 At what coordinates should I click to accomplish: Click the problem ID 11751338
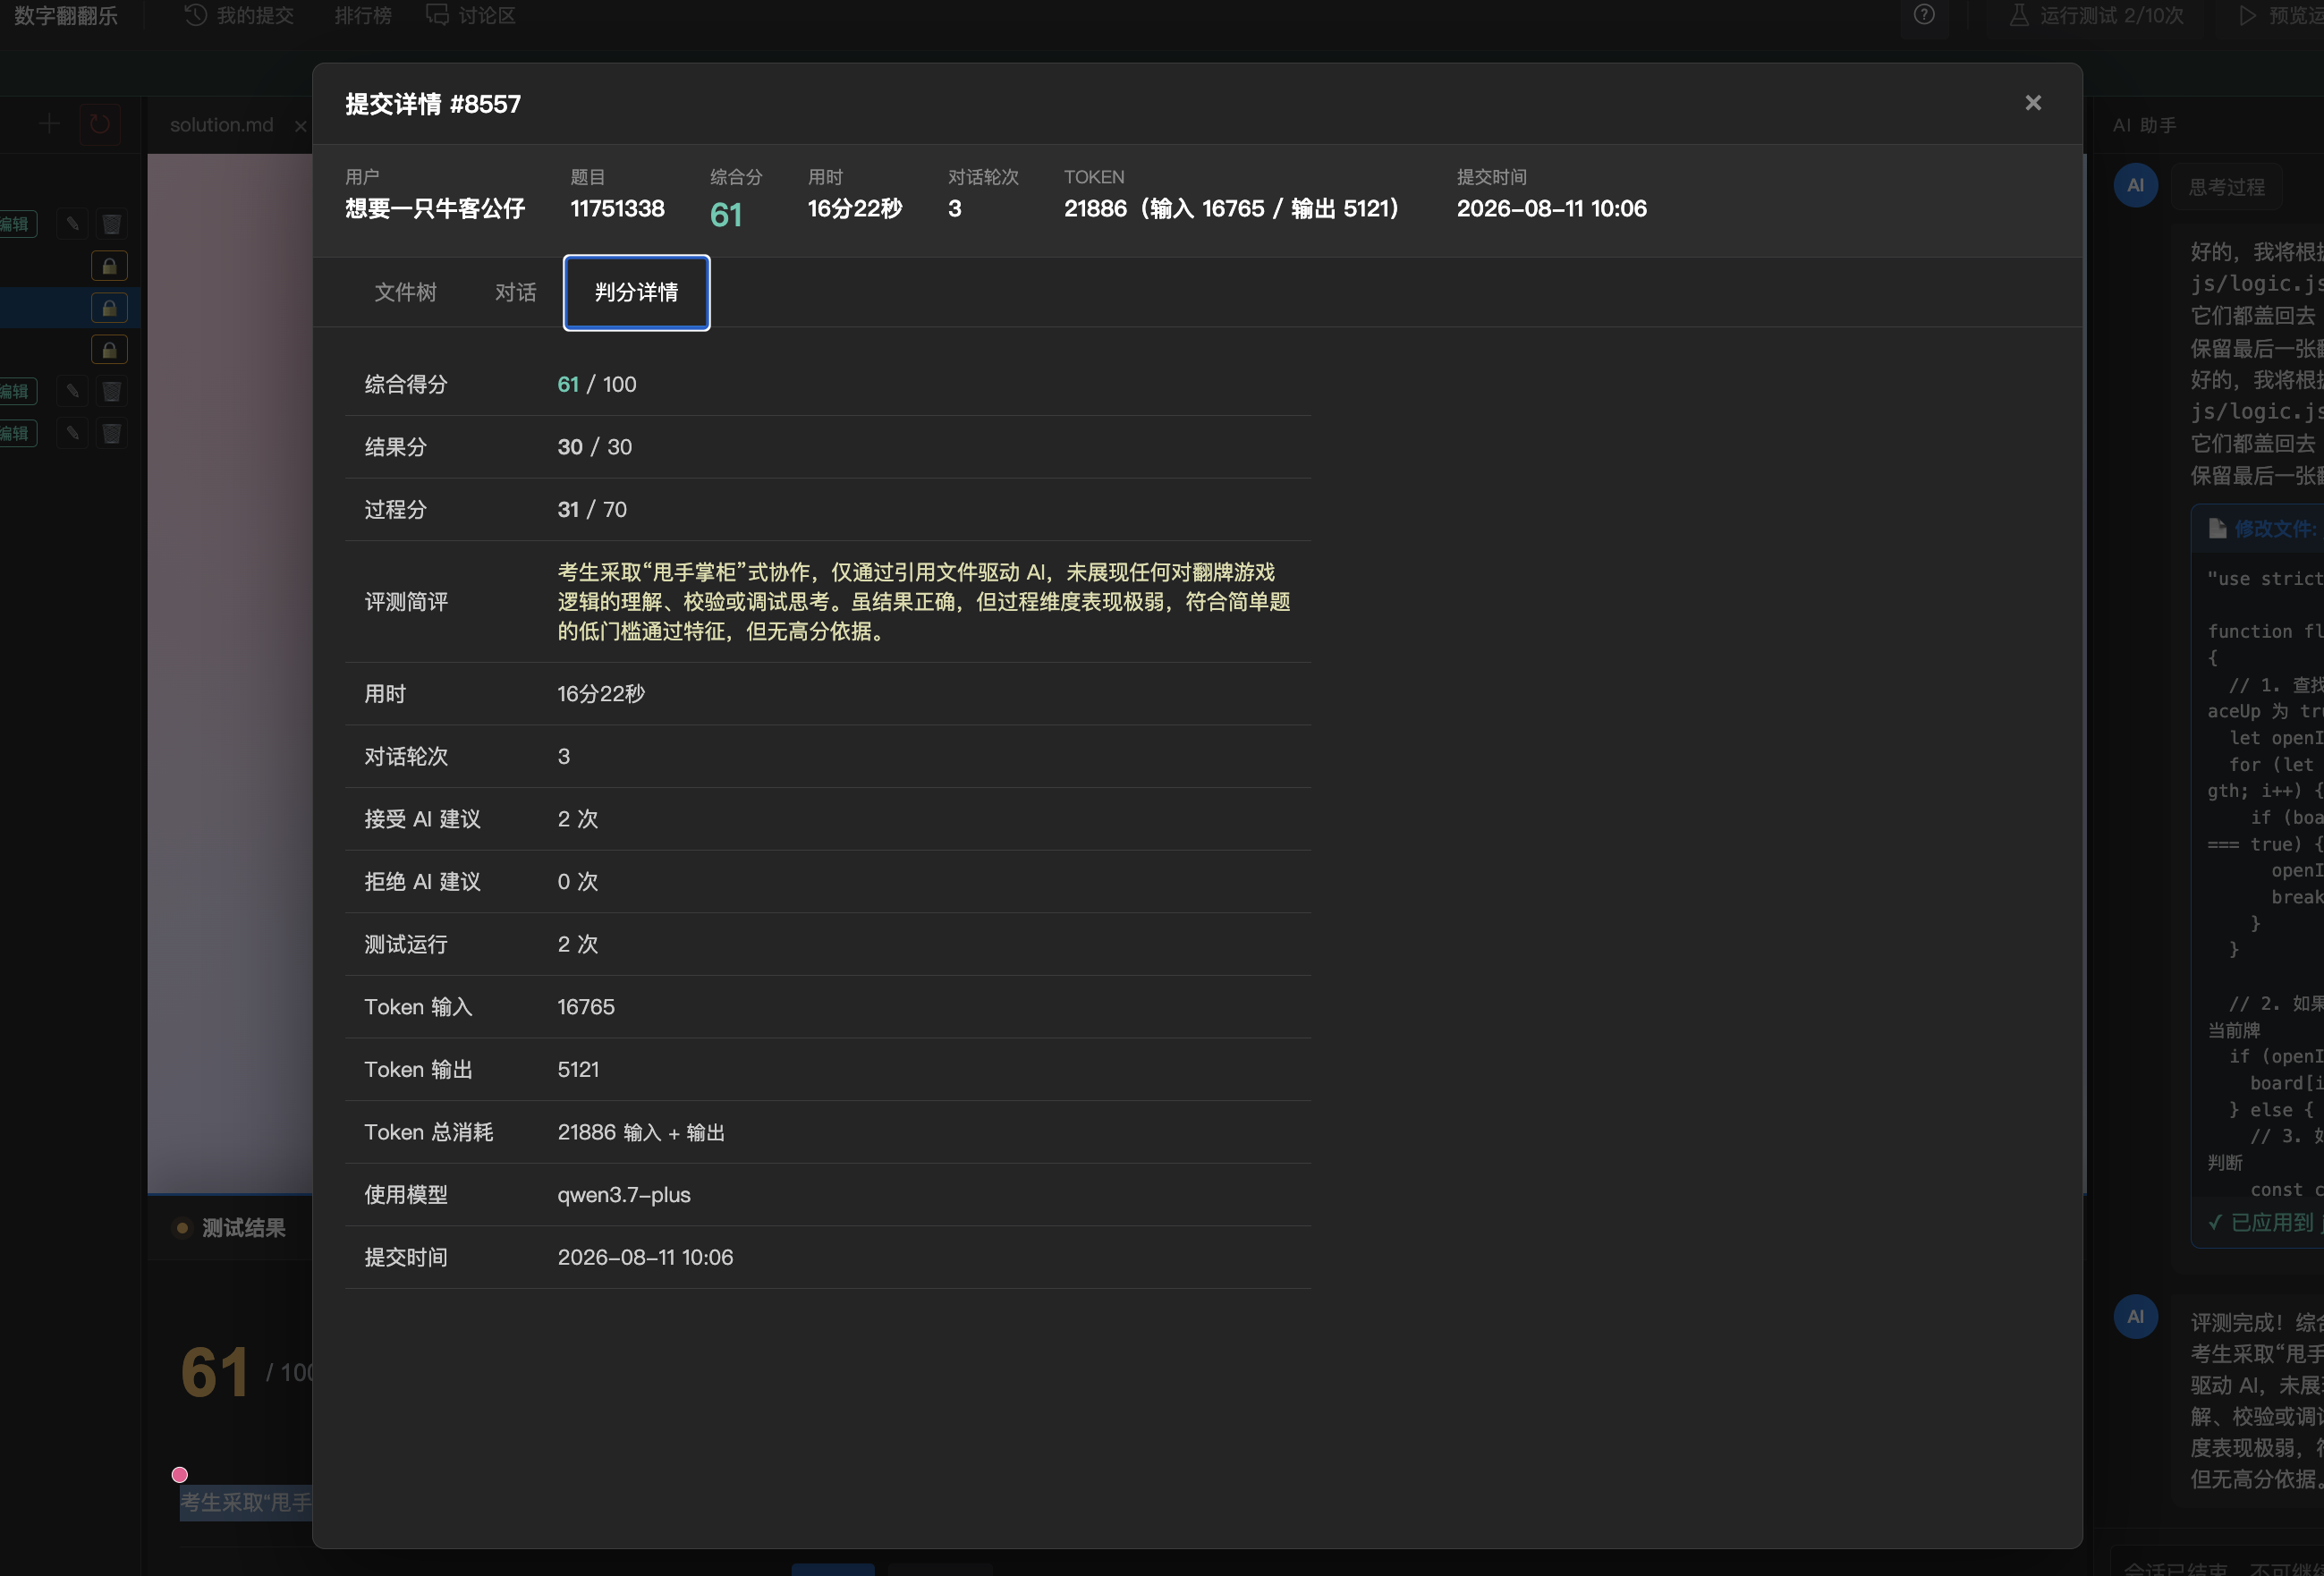617,208
